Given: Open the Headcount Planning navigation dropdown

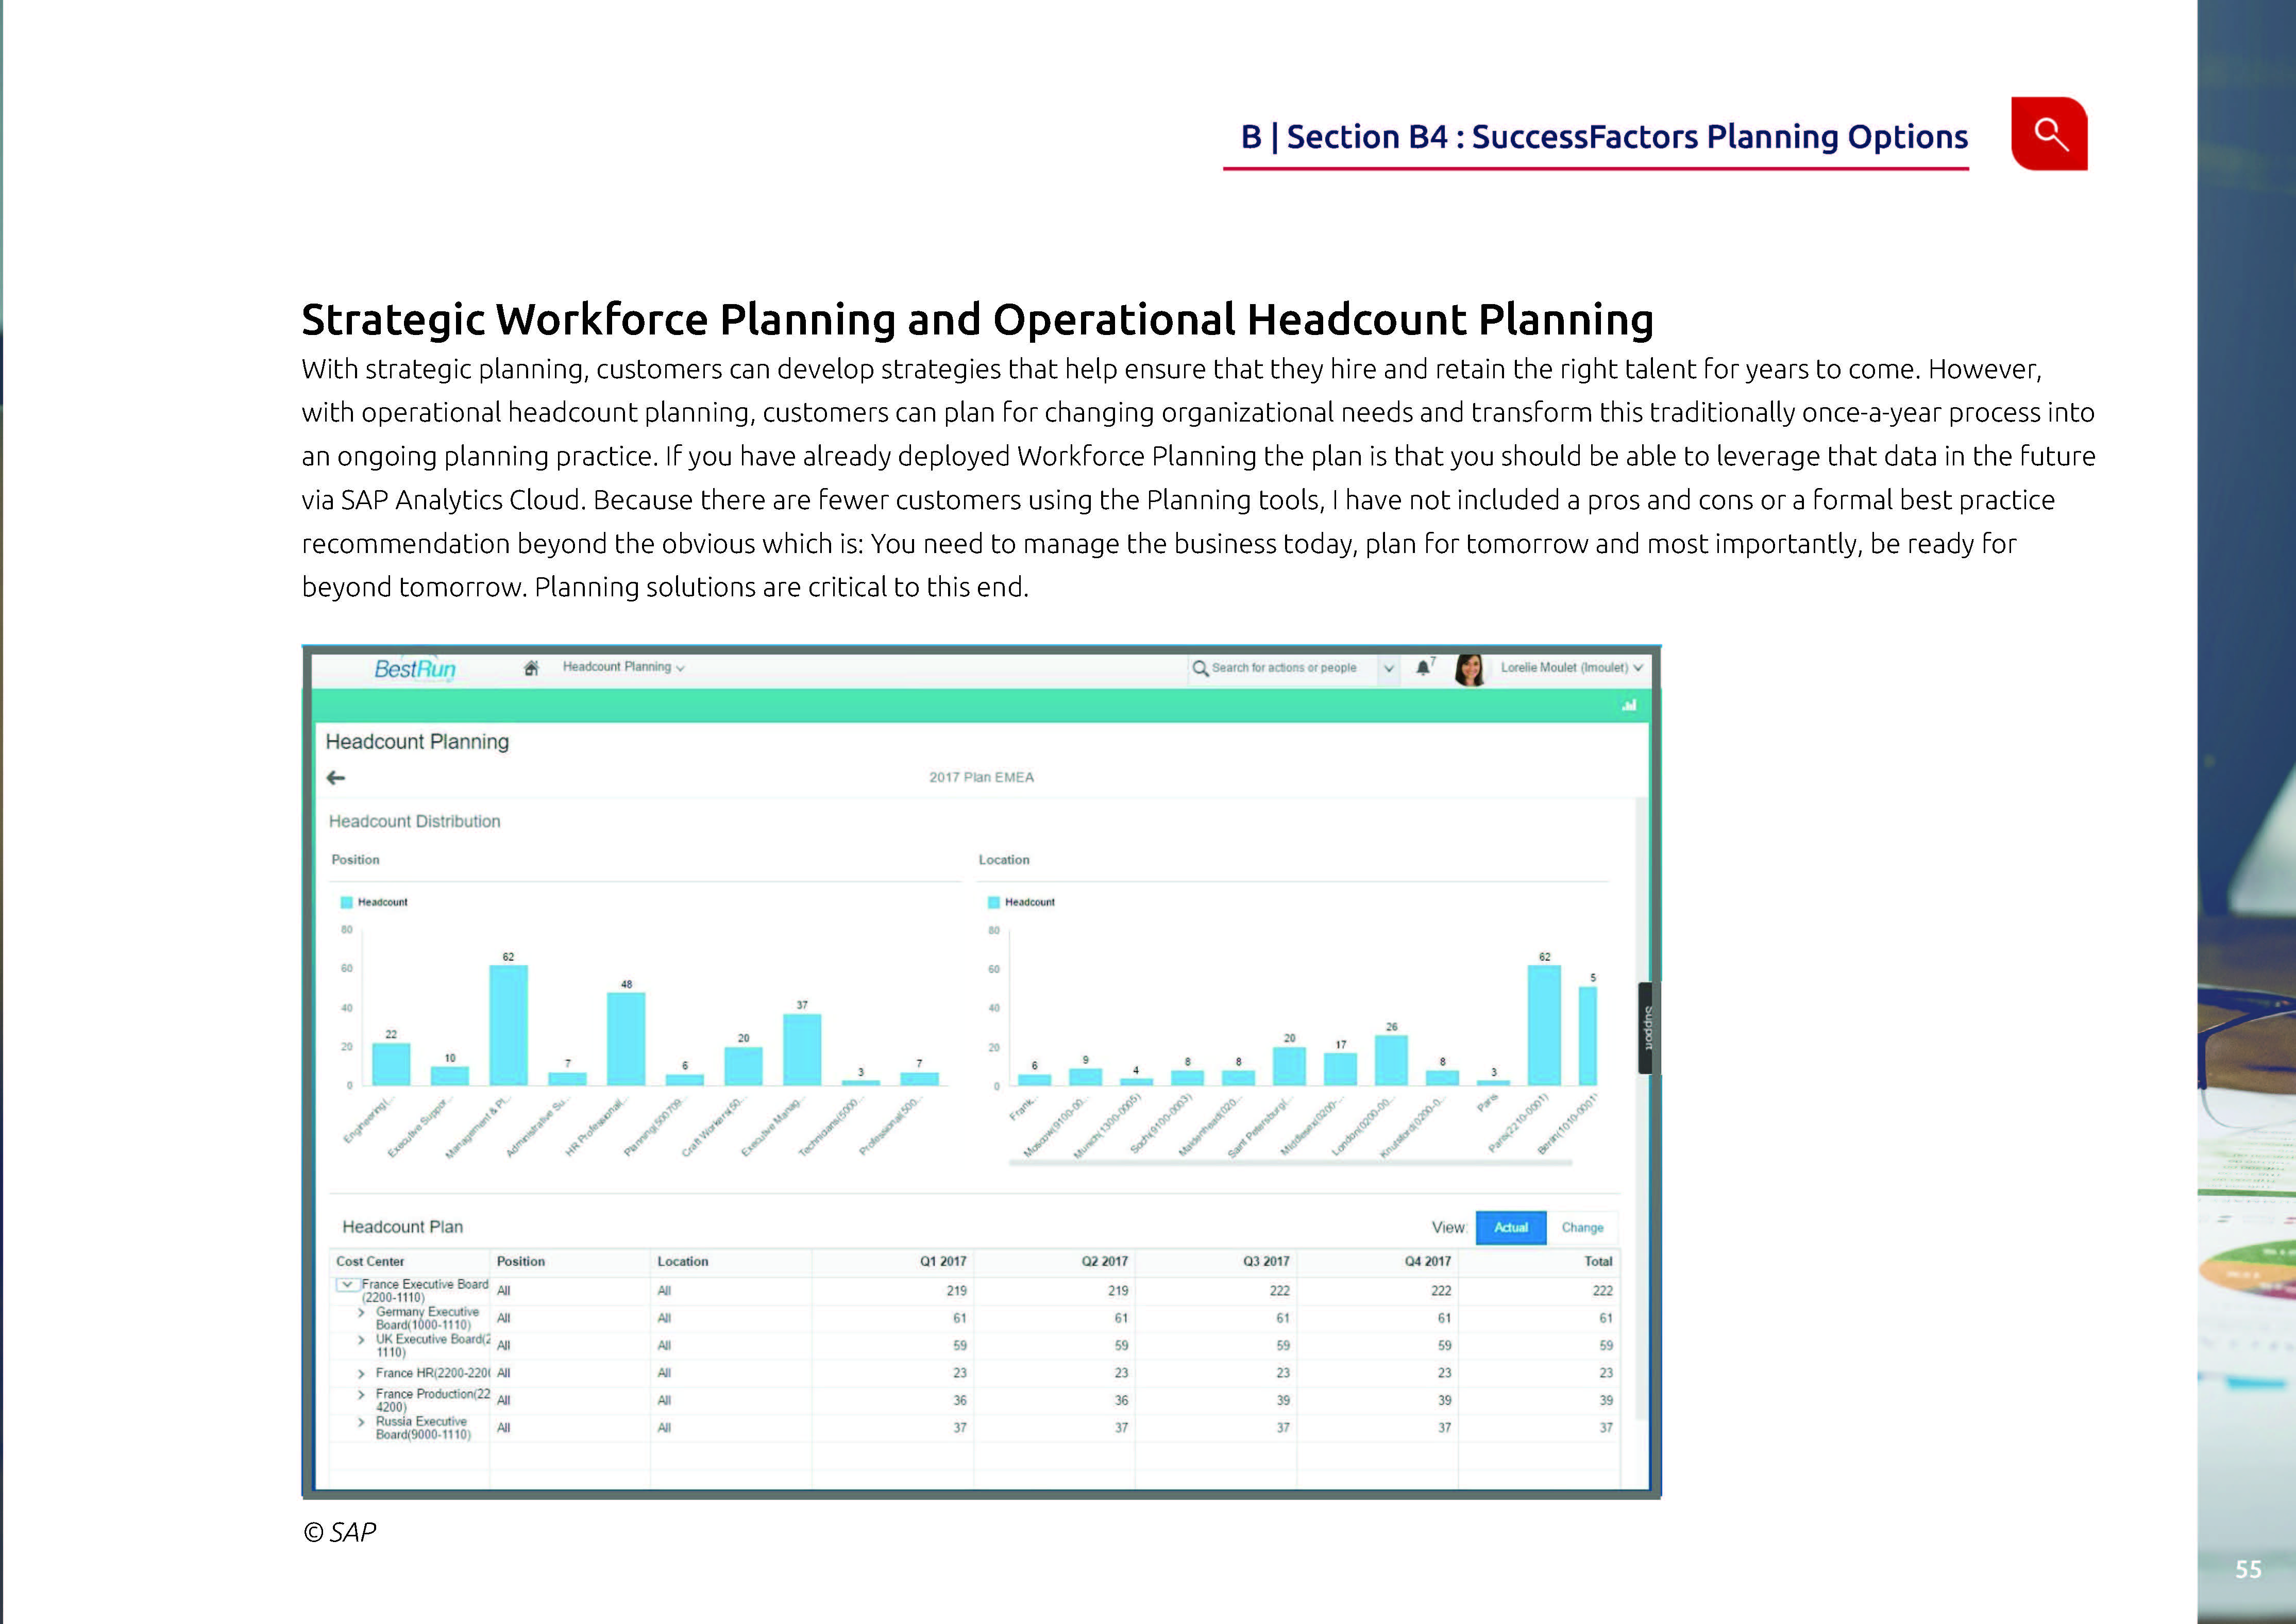Looking at the screenshot, I should point(623,667).
